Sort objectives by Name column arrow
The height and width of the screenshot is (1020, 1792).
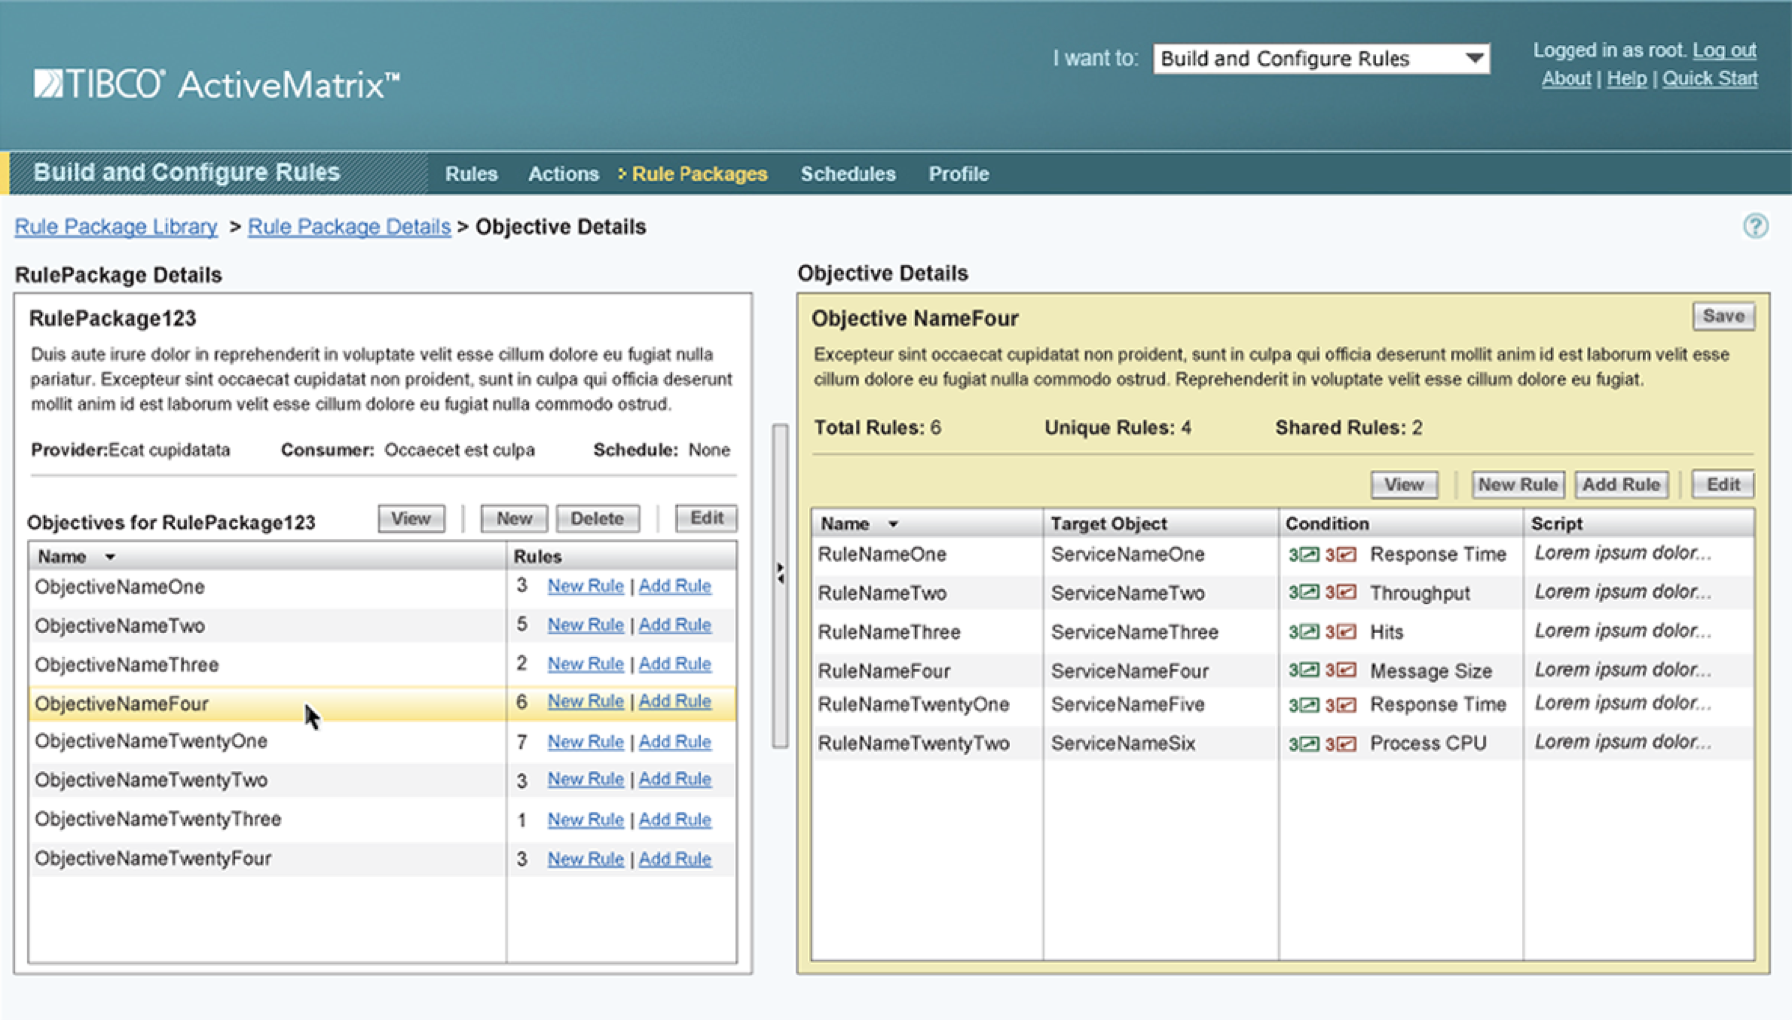point(110,557)
